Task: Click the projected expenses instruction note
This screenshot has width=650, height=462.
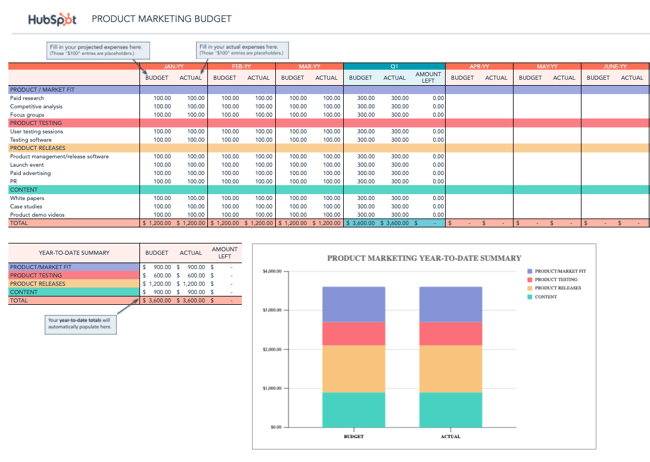Action: [95, 49]
